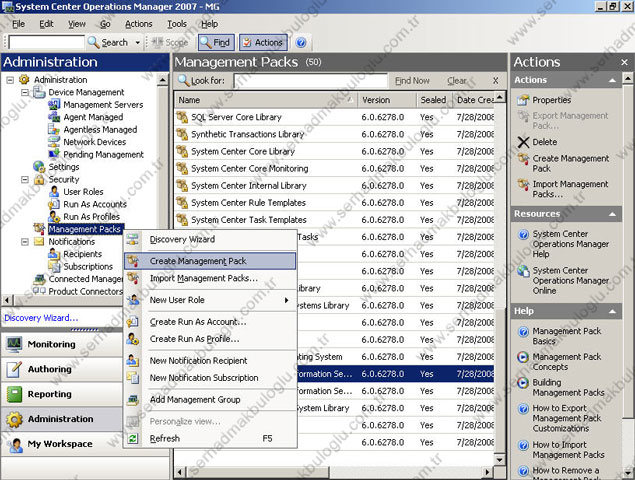Collapse the Resources section header chevron
Viewport: 635px width, 480px height.
click(x=612, y=214)
